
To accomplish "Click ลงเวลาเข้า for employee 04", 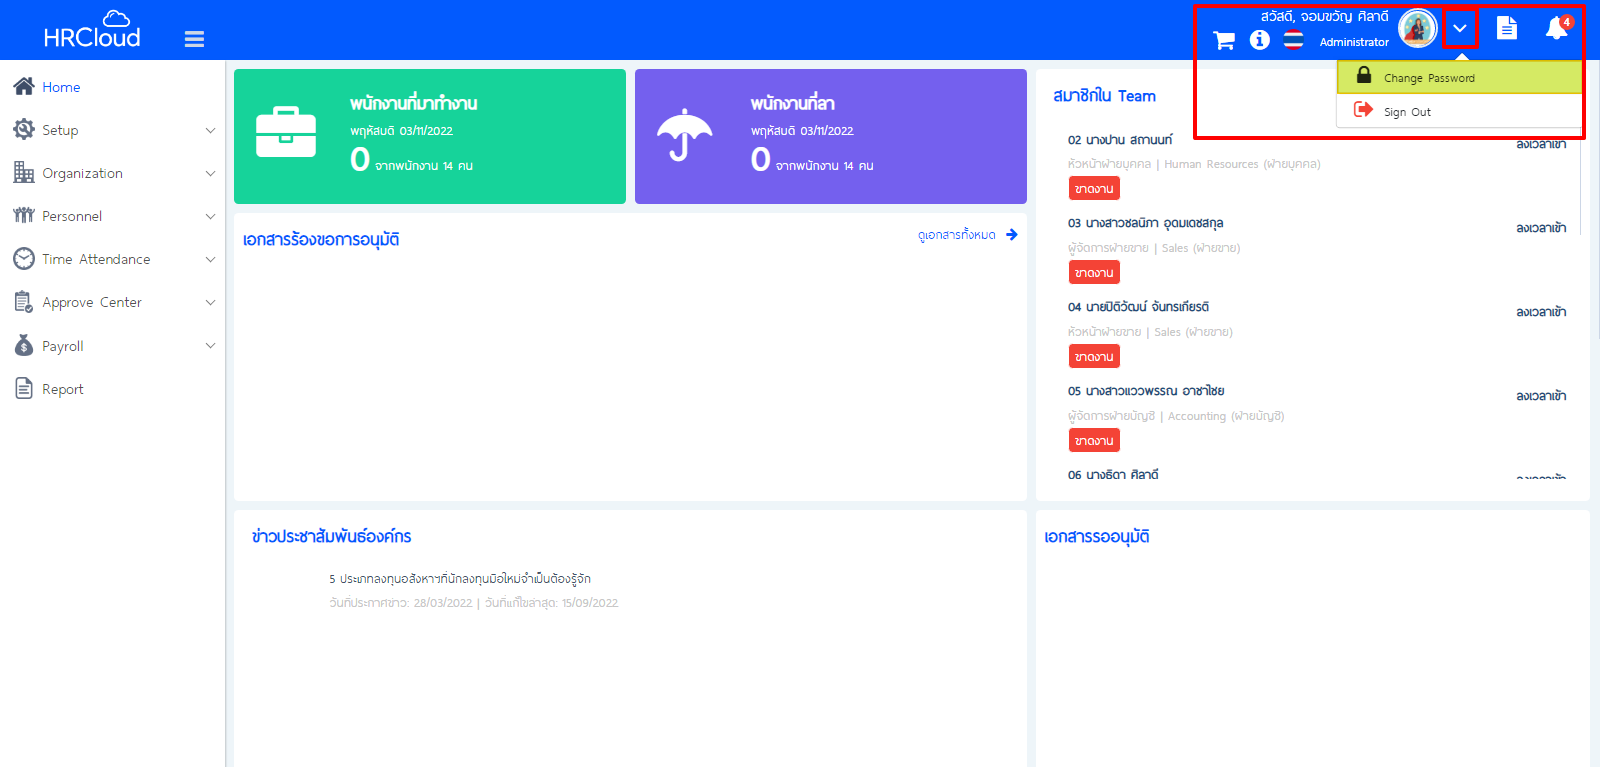I will 1541,312.
